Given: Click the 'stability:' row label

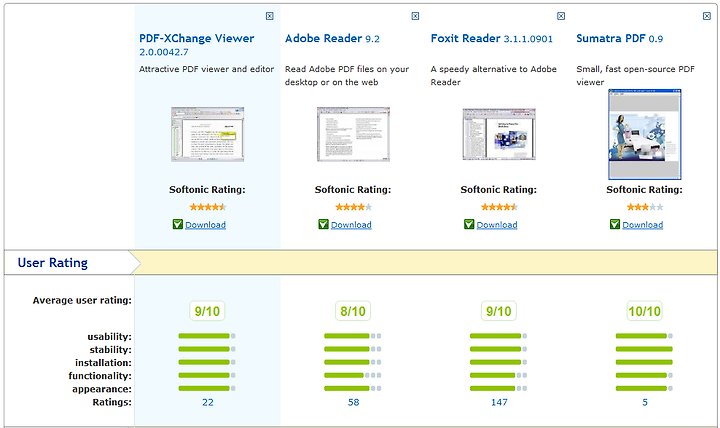Looking at the screenshot, I should pyautogui.click(x=110, y=350).
